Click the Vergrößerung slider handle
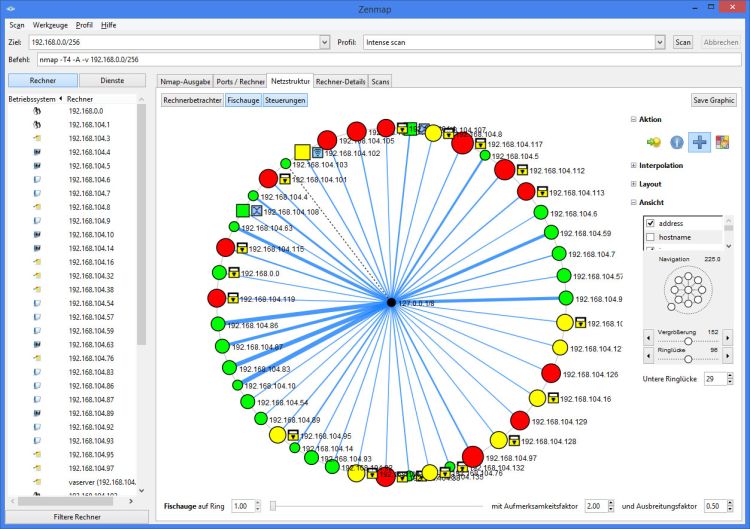750x529 pixels. tap(687, 341)
